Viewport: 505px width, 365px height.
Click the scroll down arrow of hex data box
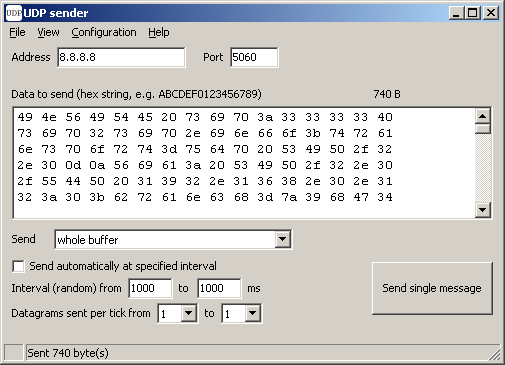pos(482,210)
